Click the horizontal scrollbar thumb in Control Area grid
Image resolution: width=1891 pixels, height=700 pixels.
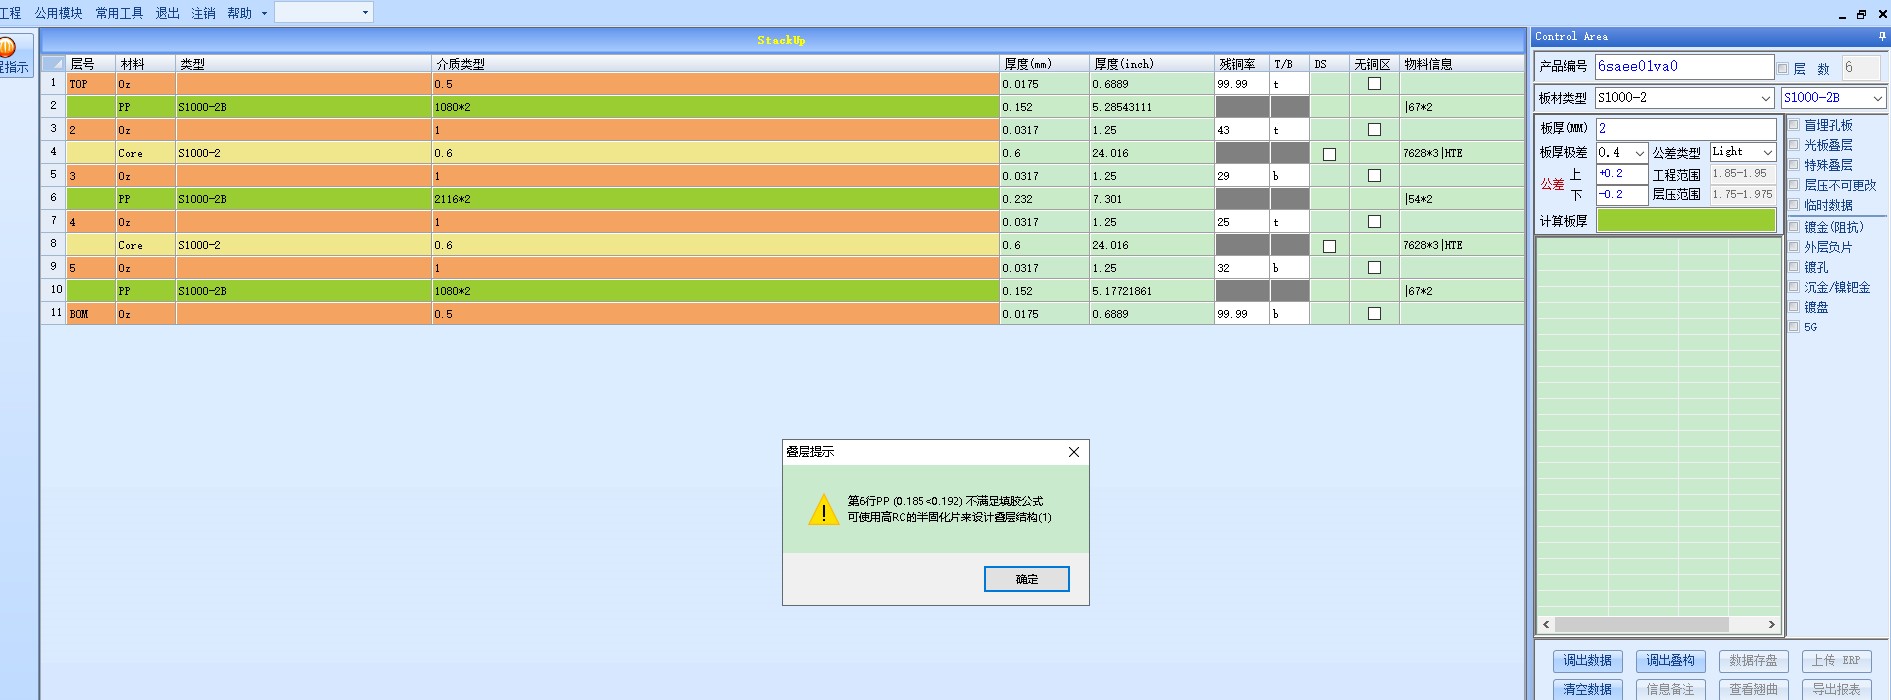point(1641,624)
